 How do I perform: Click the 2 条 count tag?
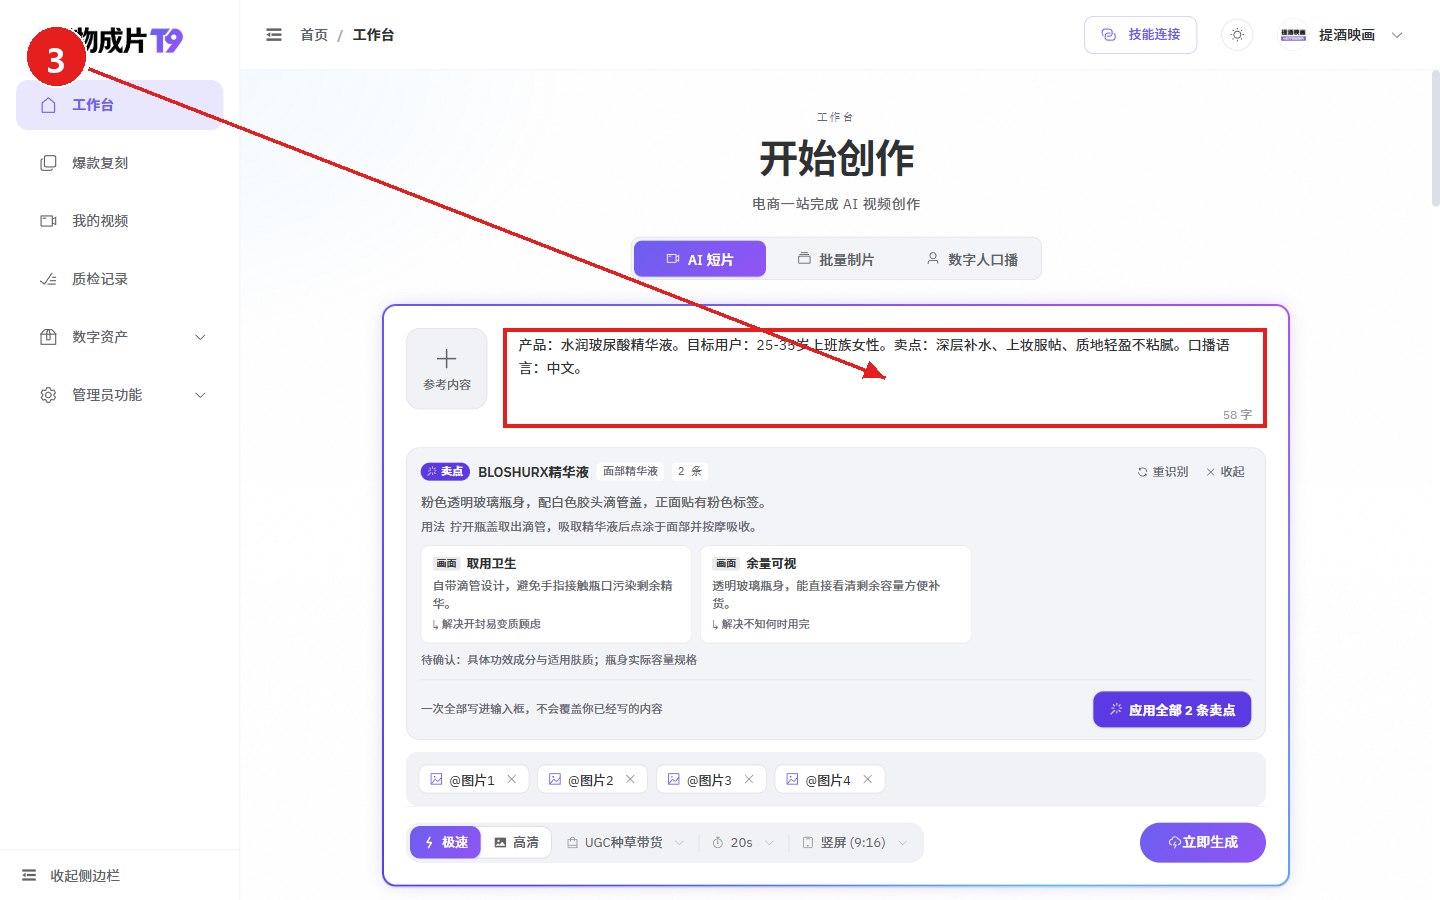(x=689, y=471)
